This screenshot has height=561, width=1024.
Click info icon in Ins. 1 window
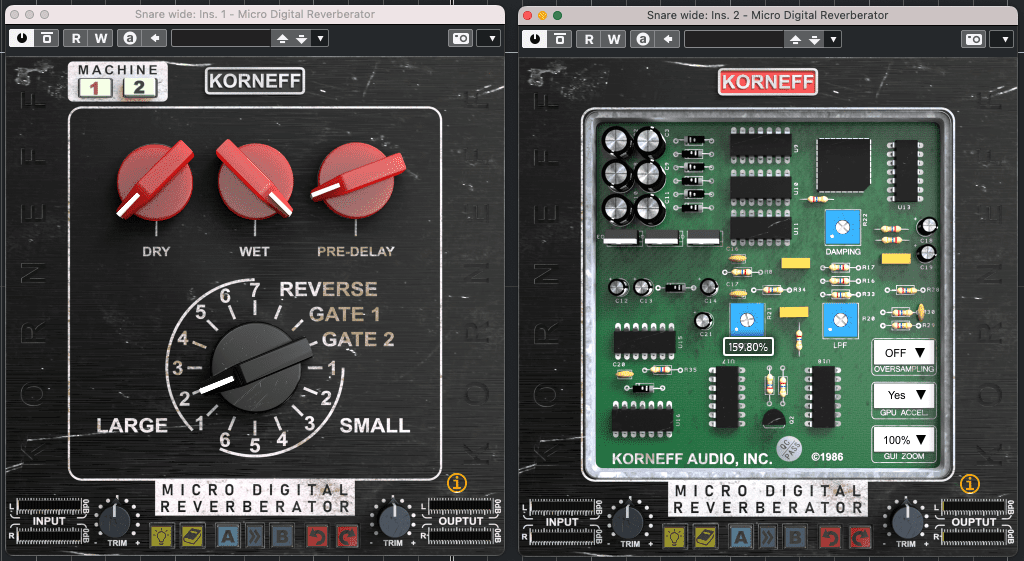click(x=457, y=483)
